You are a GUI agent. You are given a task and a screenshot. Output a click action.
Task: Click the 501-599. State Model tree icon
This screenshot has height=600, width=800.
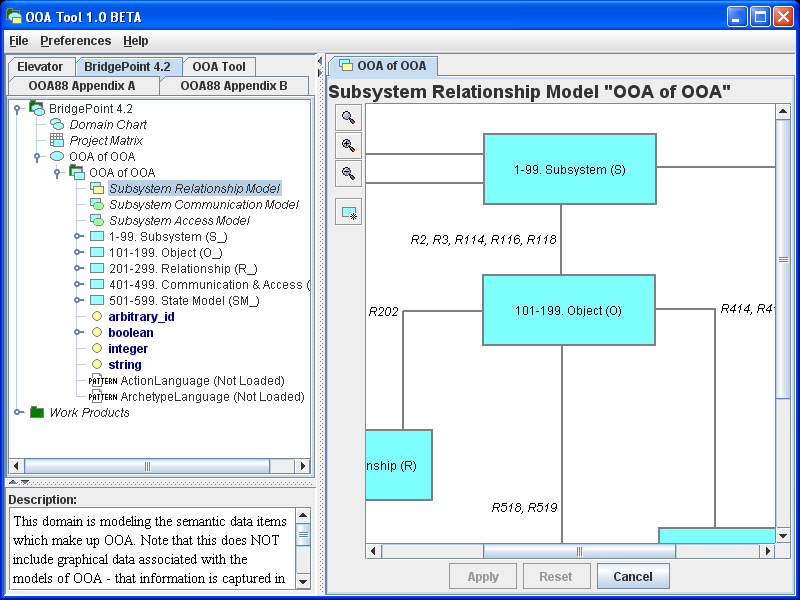coord(97,301)
